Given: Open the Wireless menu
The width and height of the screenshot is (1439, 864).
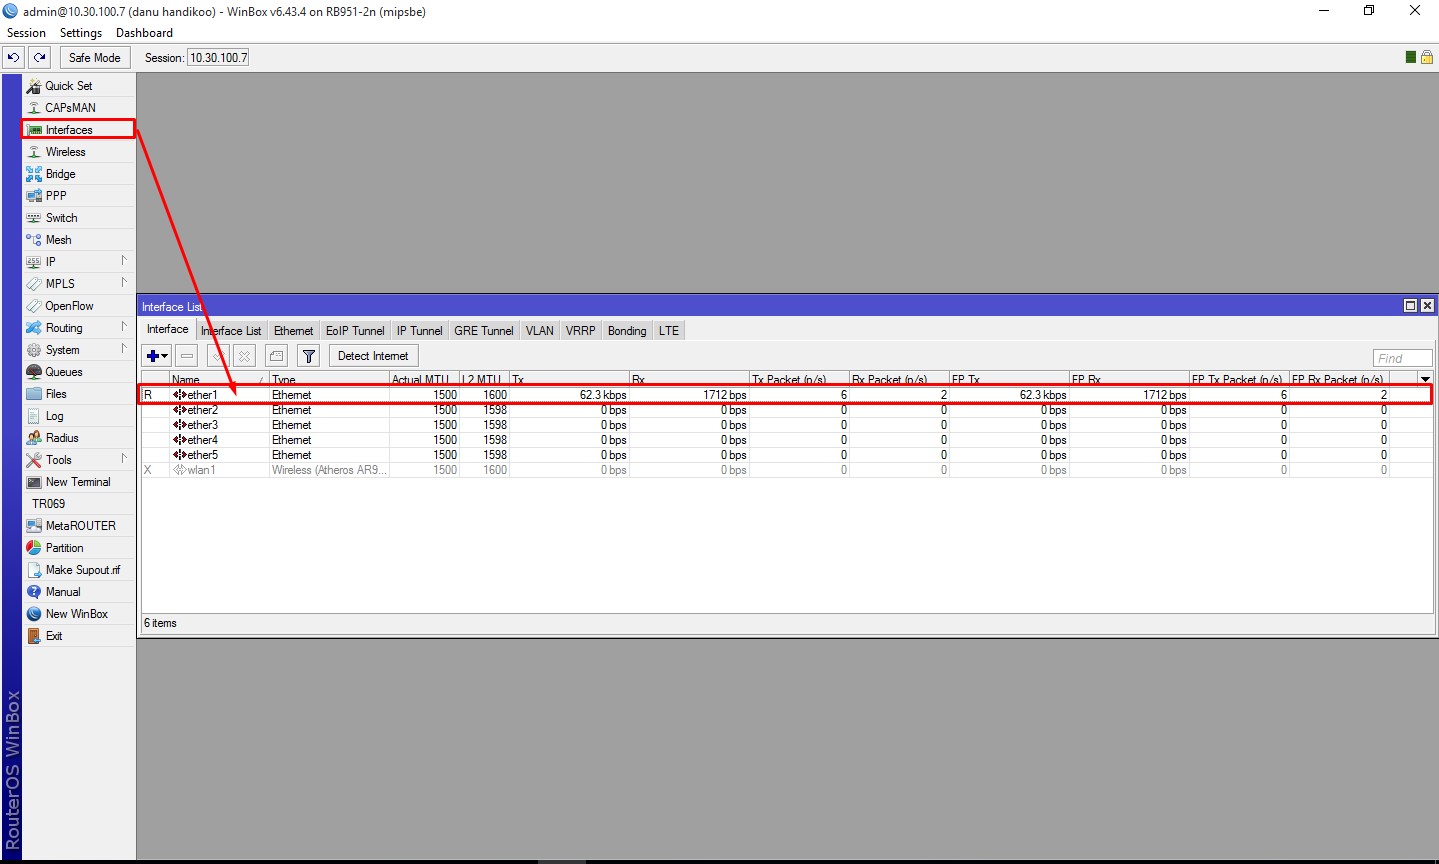Looking at the screenshot, I should pos(78,152).
